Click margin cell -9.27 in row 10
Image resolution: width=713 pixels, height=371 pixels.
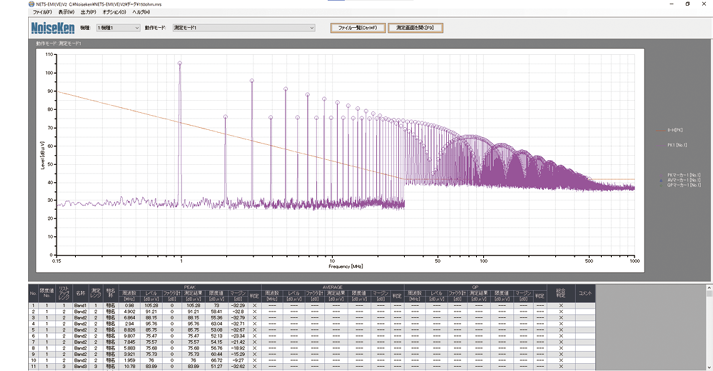(x=238, y=360)
